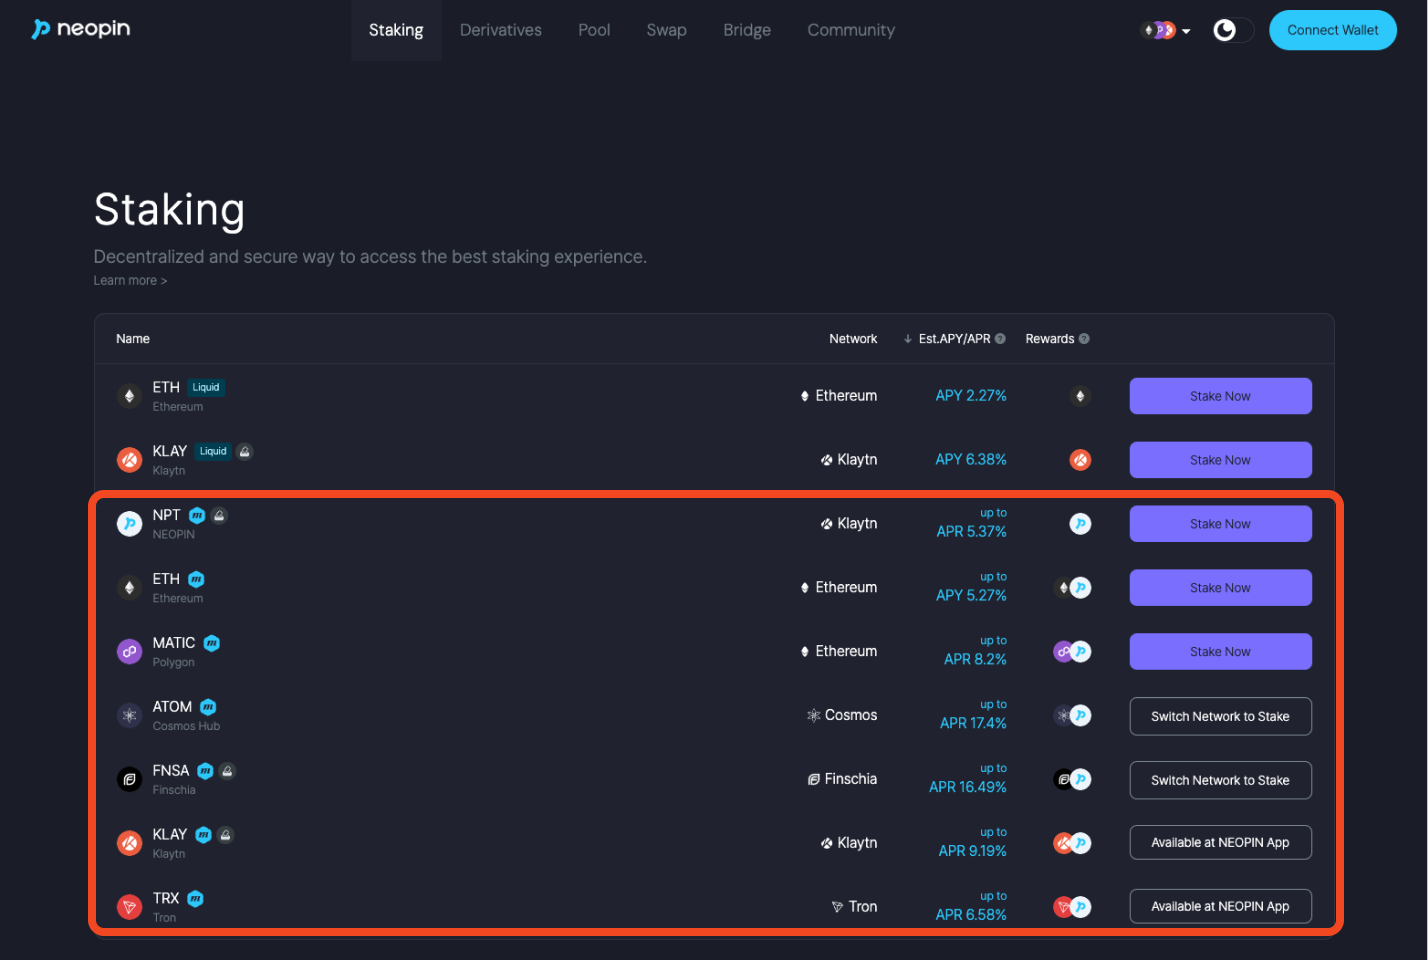This screenshot has width=1428, height=960.
Task: Click the NPT token icon
Action: [x=129, y=524]
